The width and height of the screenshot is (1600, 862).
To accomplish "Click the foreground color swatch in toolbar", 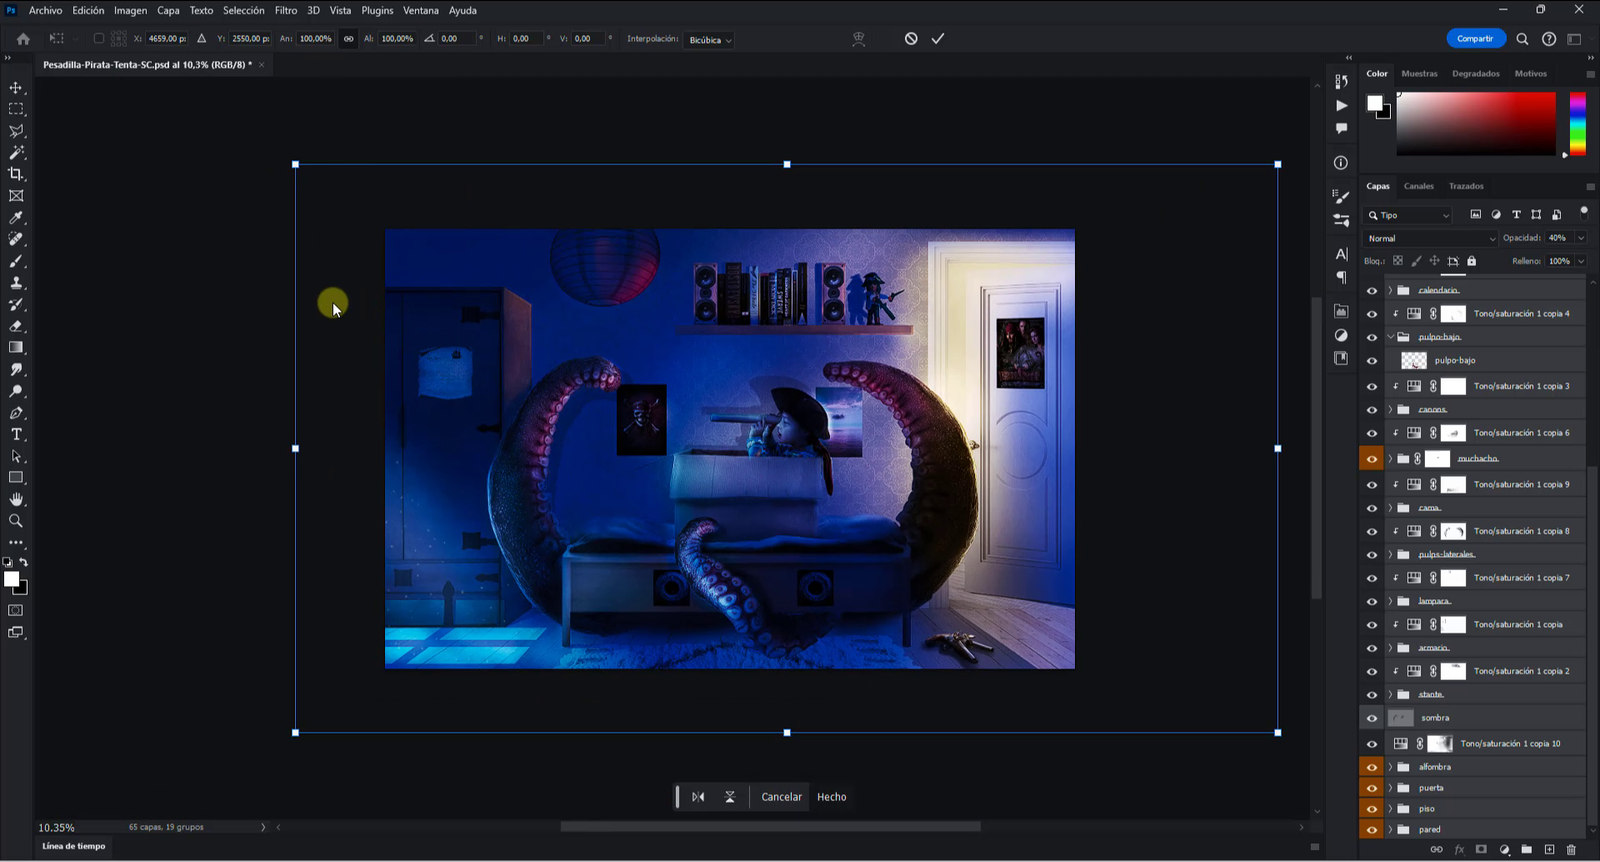I will pyautogui.click(x=11, y=579).
